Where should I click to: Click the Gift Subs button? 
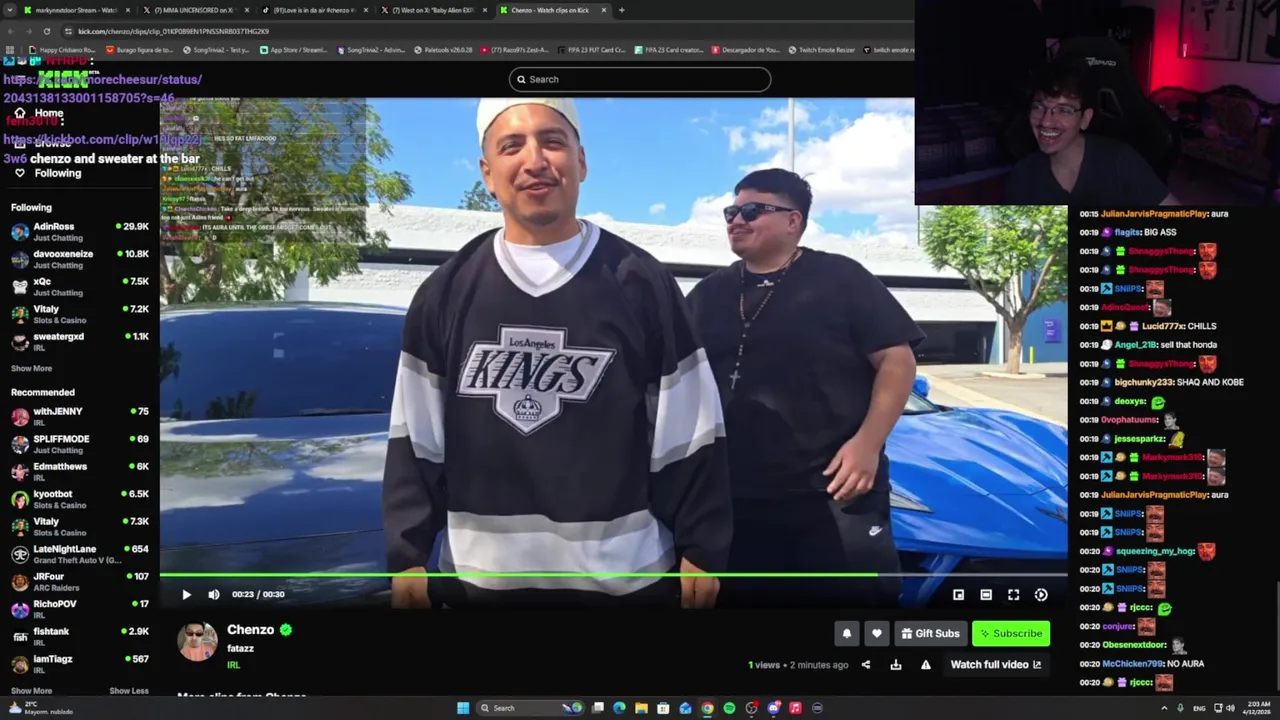click(x=930, y=633)
